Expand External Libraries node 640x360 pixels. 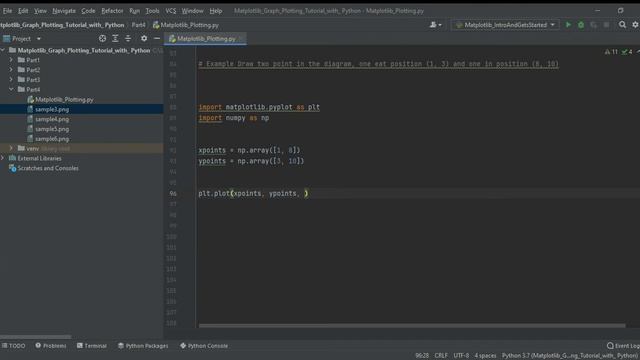coord(3,158)
